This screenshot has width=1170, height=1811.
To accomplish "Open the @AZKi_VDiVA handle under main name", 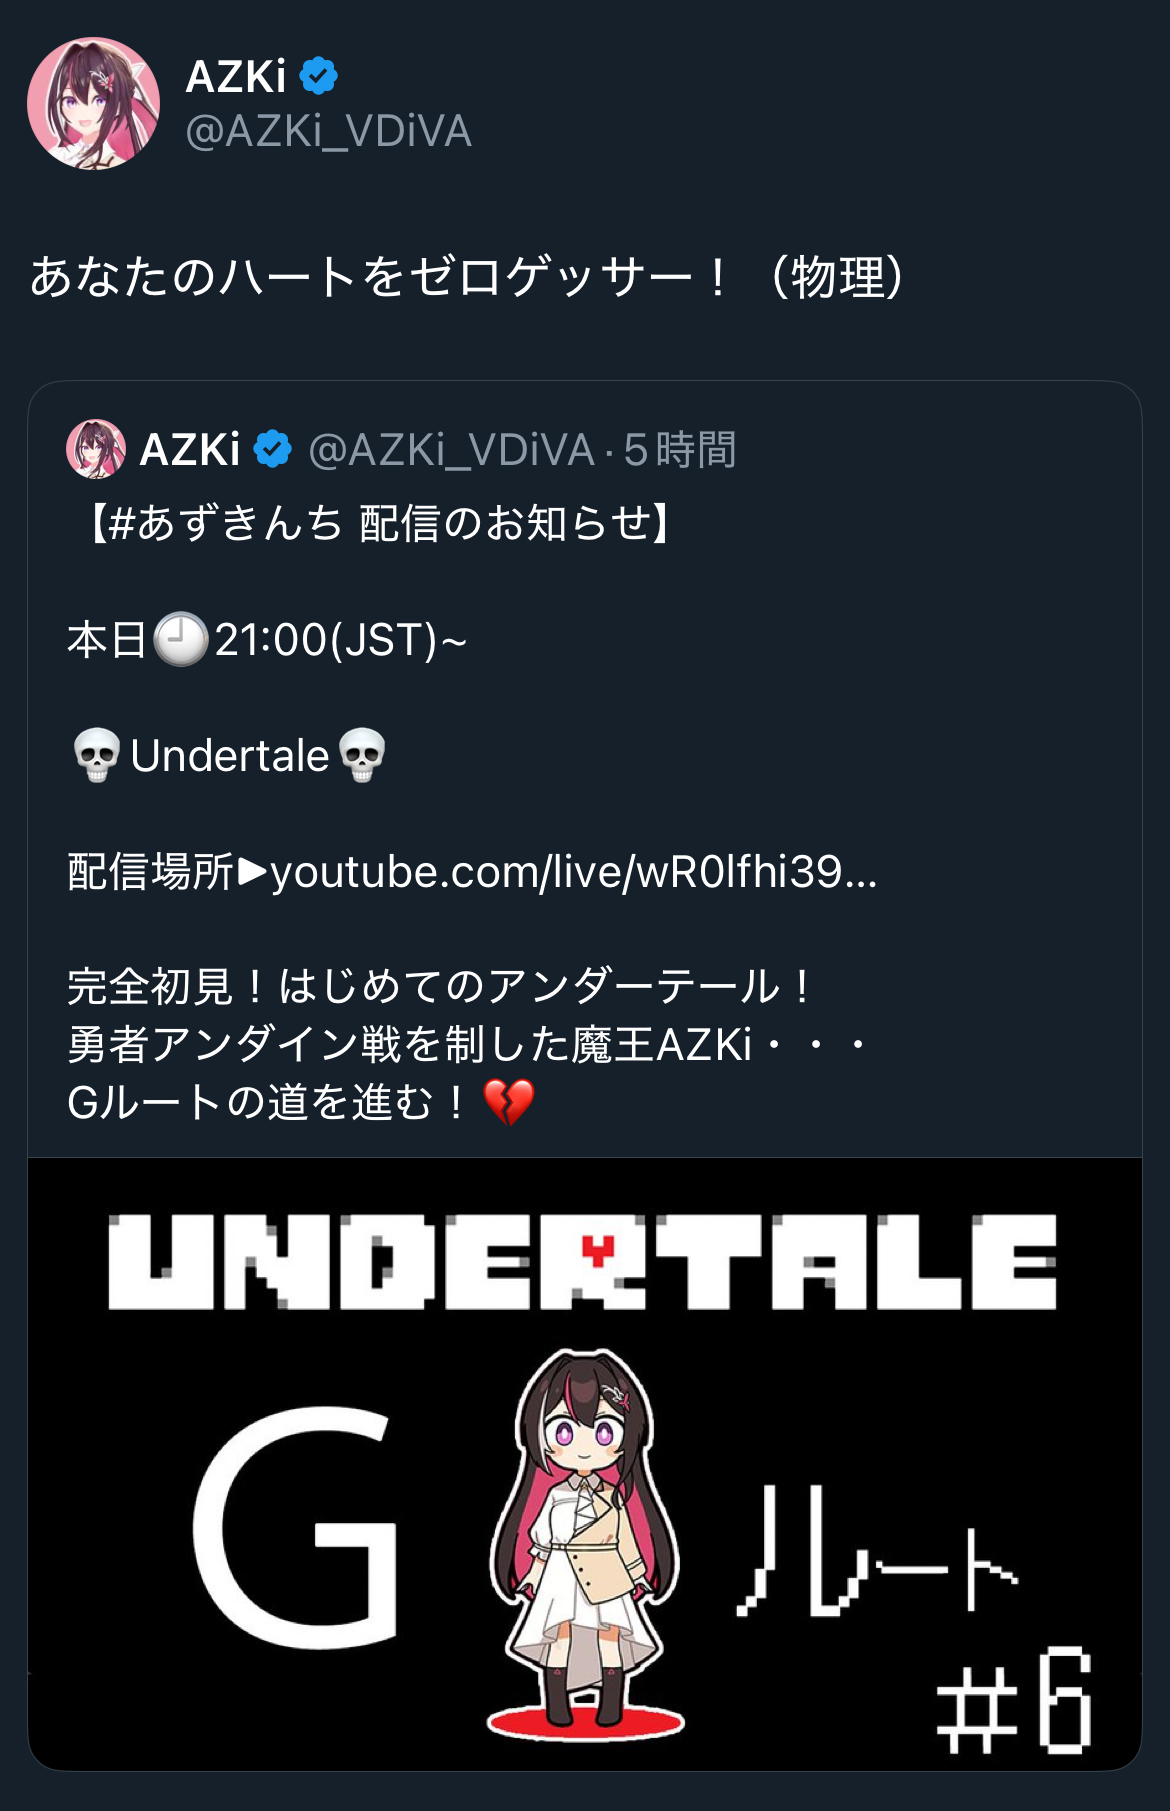I will coord(328,131).
